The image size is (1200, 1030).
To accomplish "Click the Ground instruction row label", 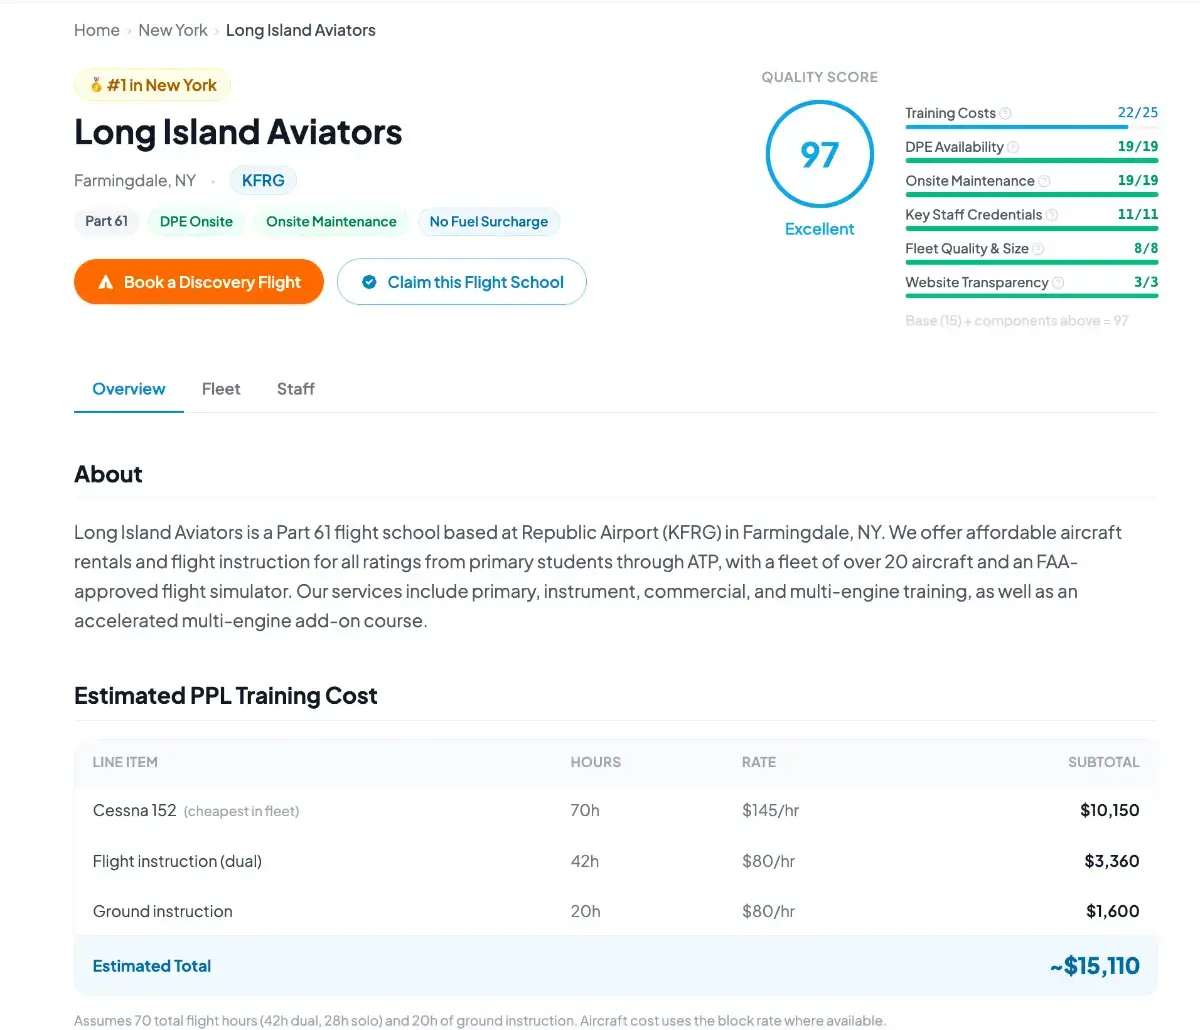I will (162, 911).
